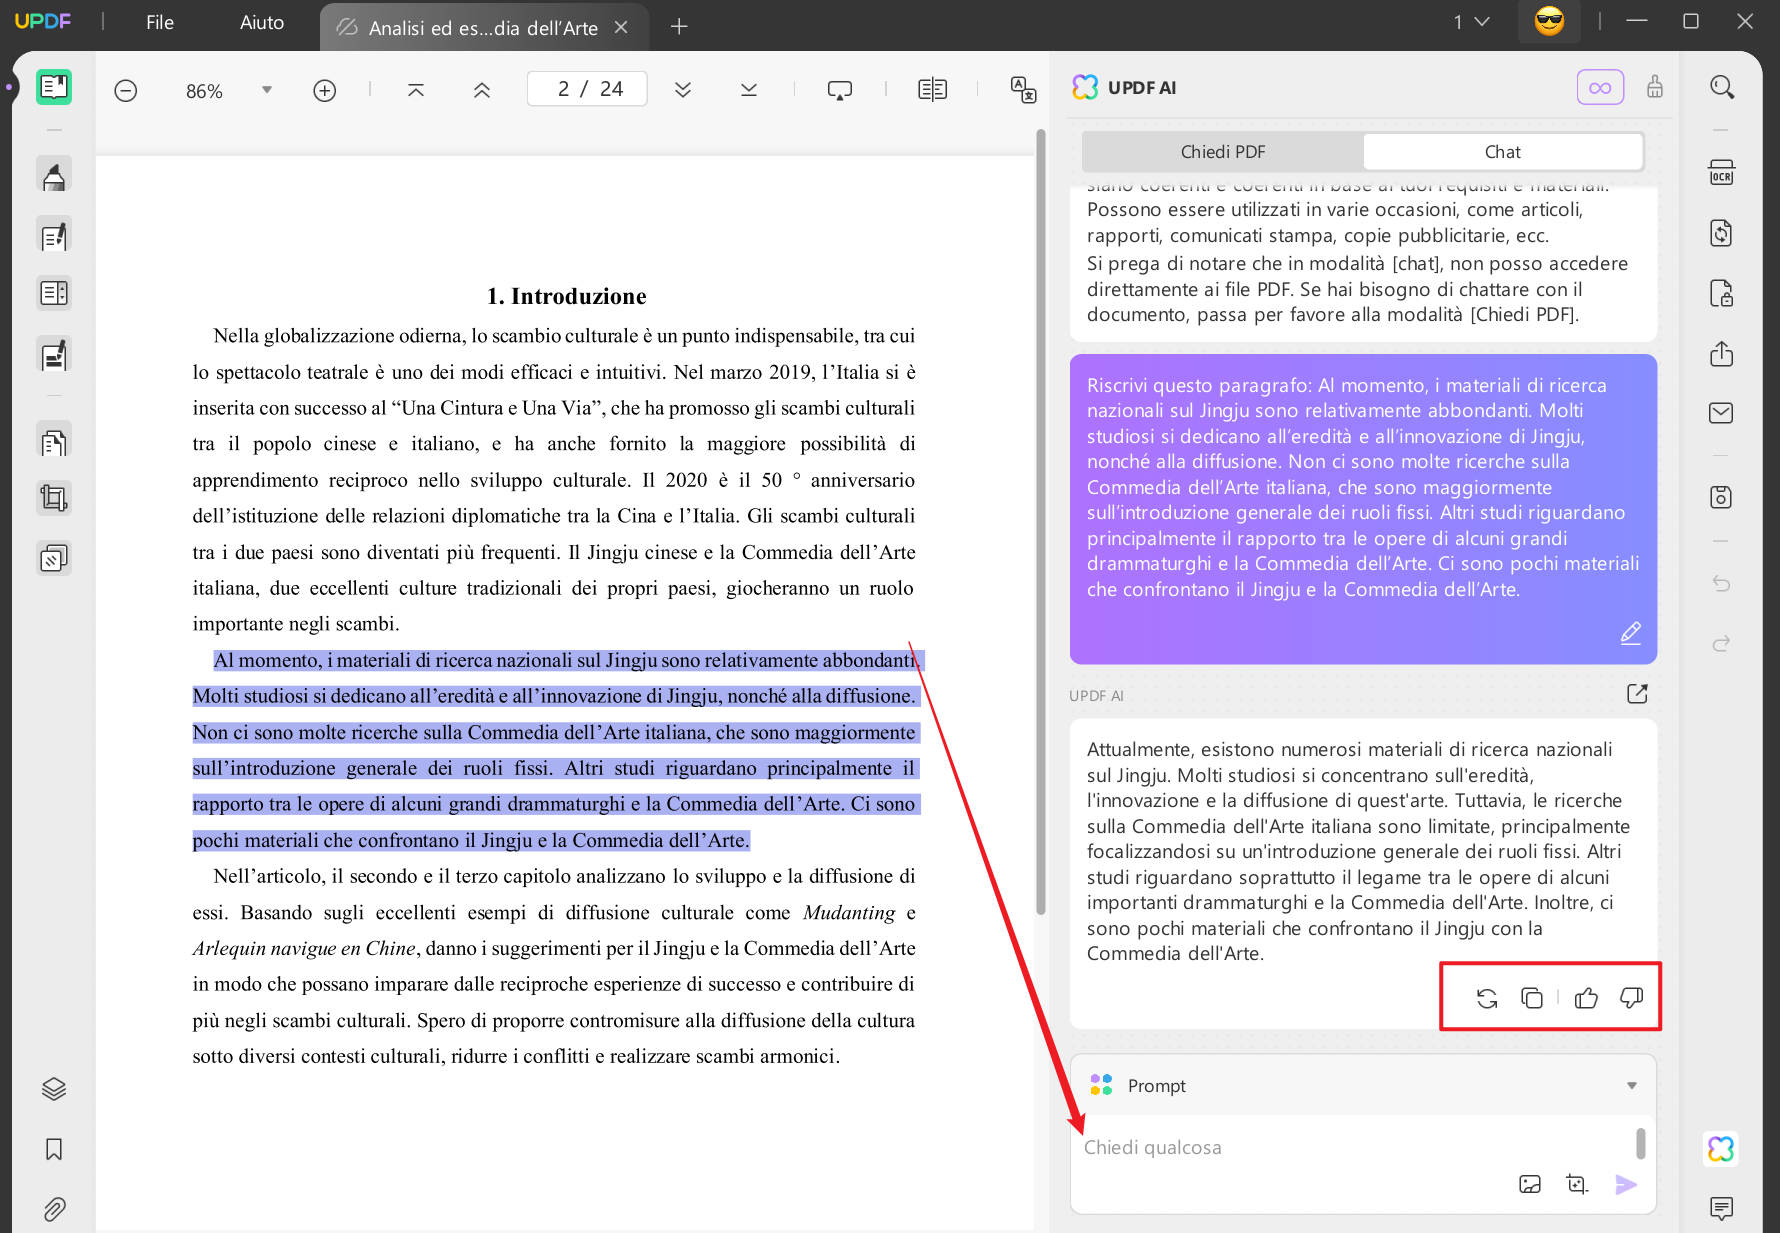Zoom out with the minus button
1780x1233 pixels.
pos(126,91)
